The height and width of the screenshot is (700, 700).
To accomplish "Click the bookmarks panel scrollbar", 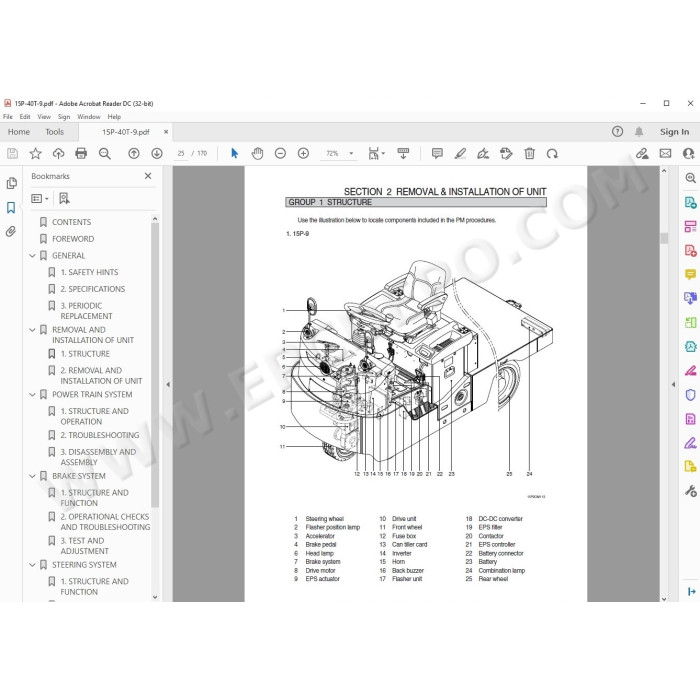I will (x=155, y=365).
